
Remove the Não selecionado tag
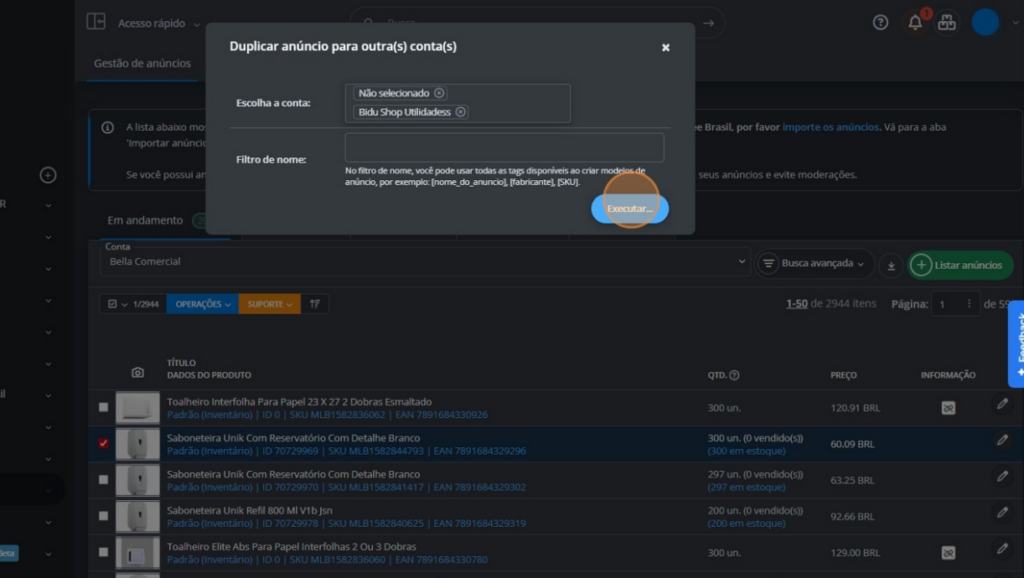pos(439,93)
